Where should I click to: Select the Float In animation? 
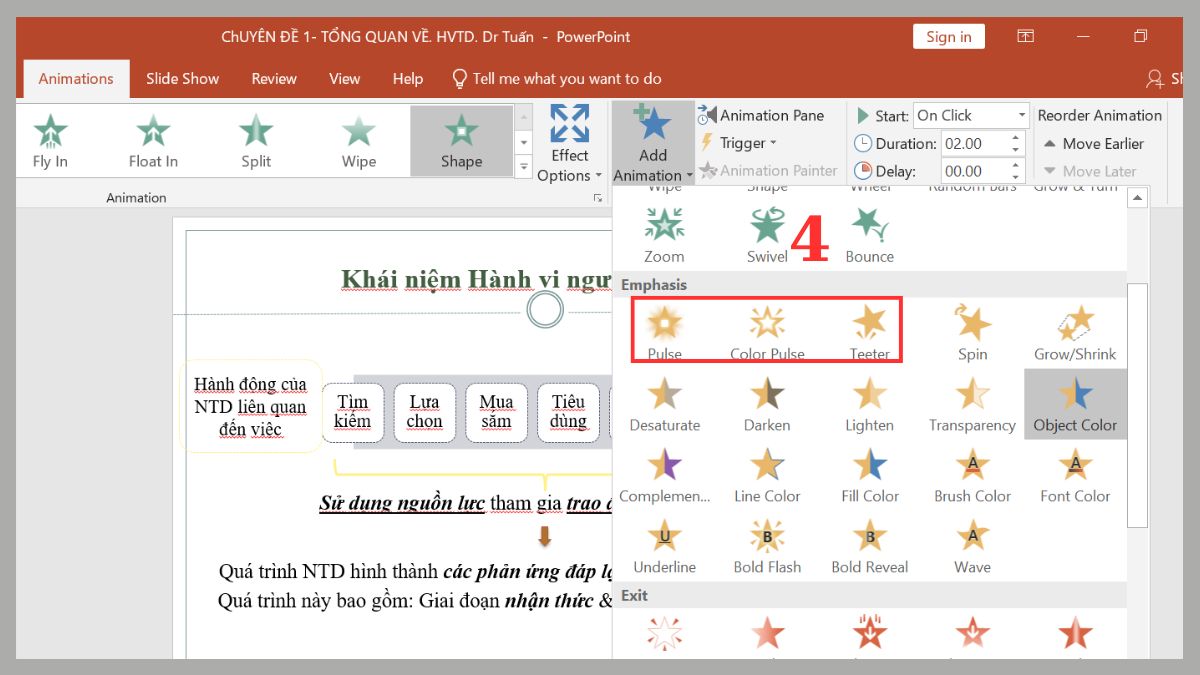[152, 140]
